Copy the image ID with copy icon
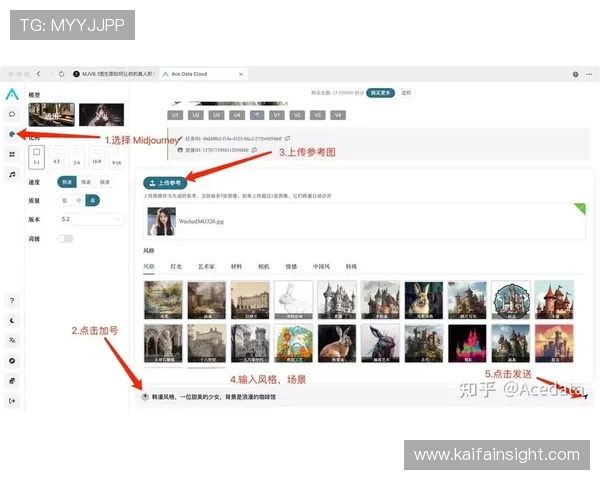Viewport: 600px width, 480px height. (254, 150)
